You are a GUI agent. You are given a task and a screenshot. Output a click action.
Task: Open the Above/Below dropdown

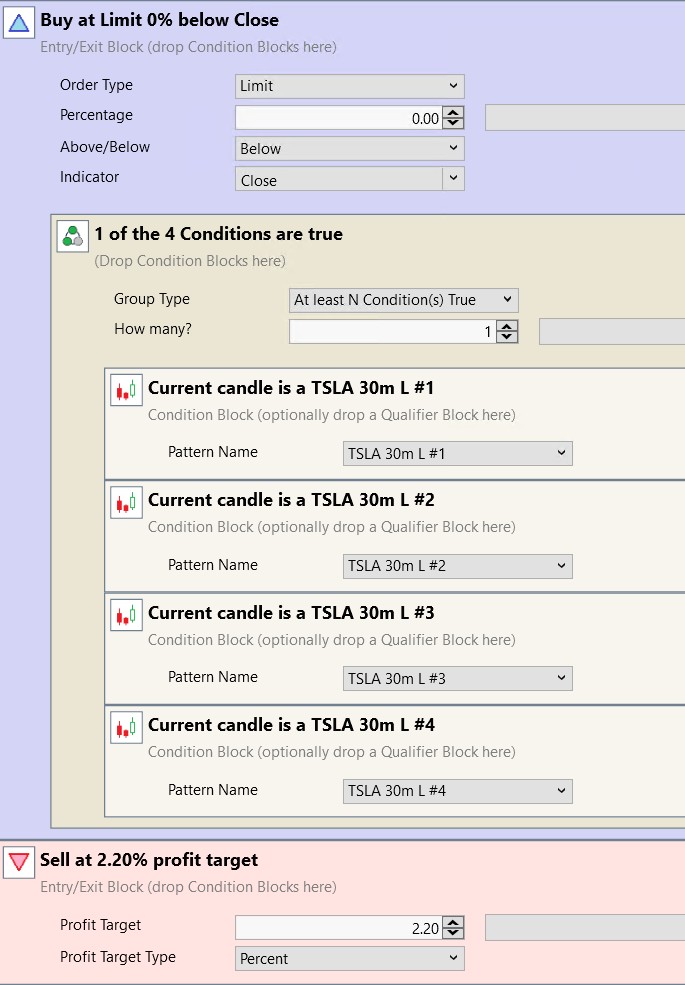tap(349, 148)
